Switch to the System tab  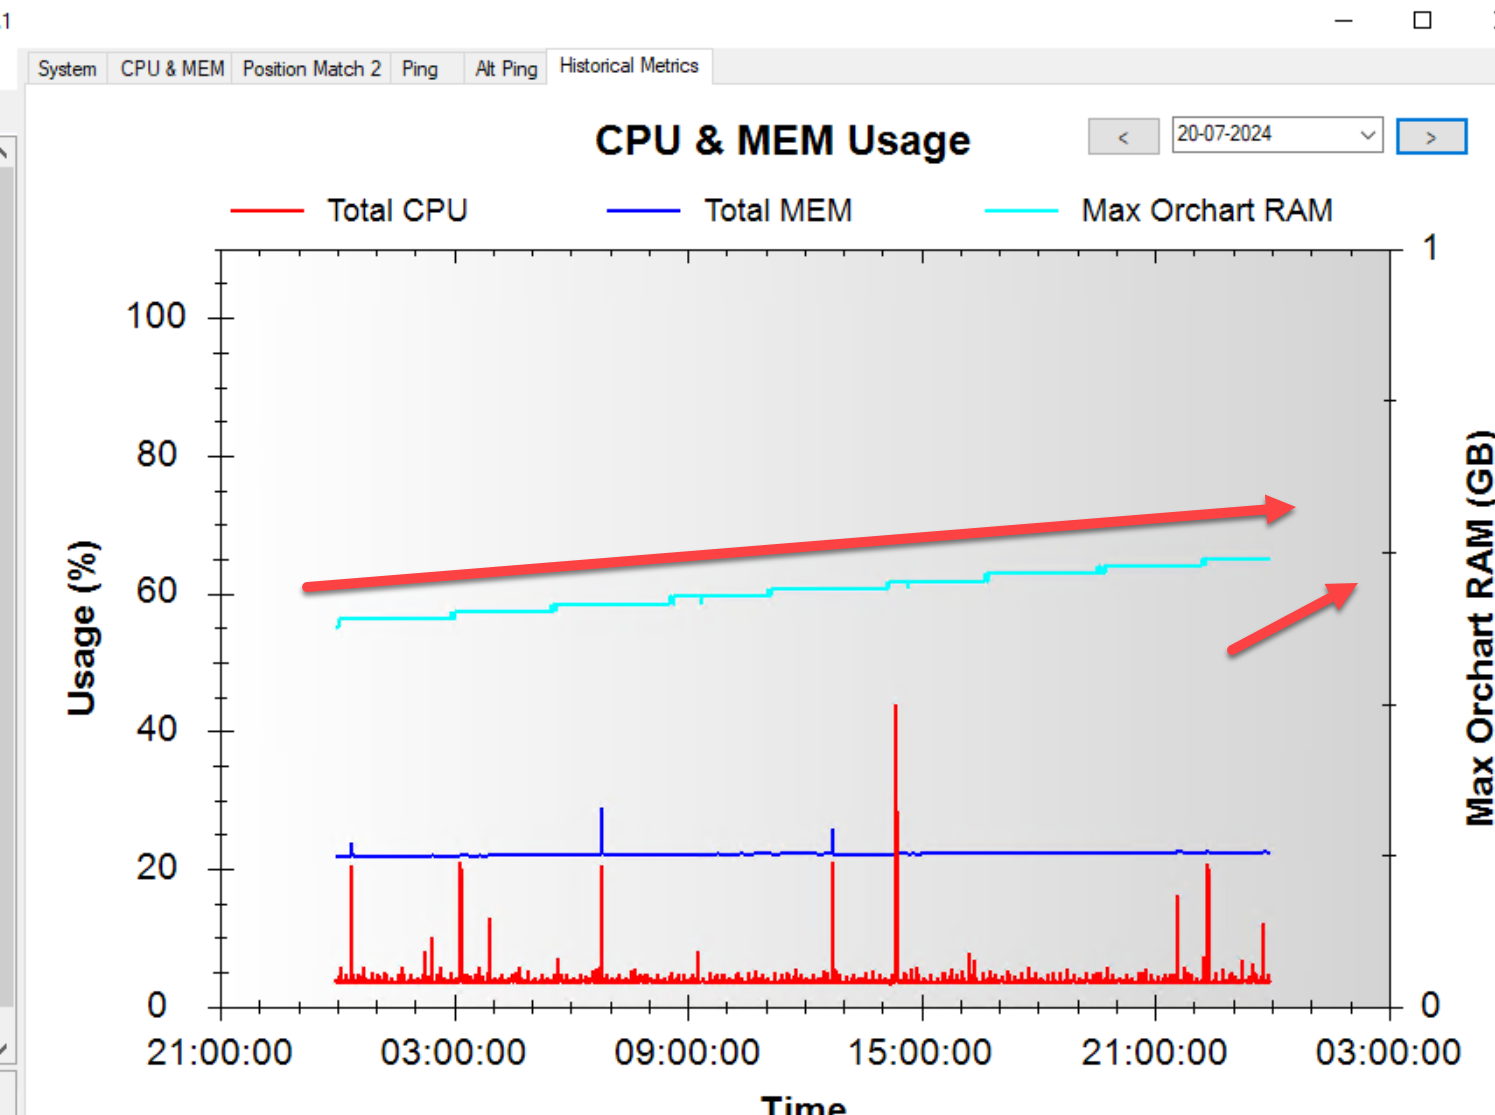pos(67,69)
